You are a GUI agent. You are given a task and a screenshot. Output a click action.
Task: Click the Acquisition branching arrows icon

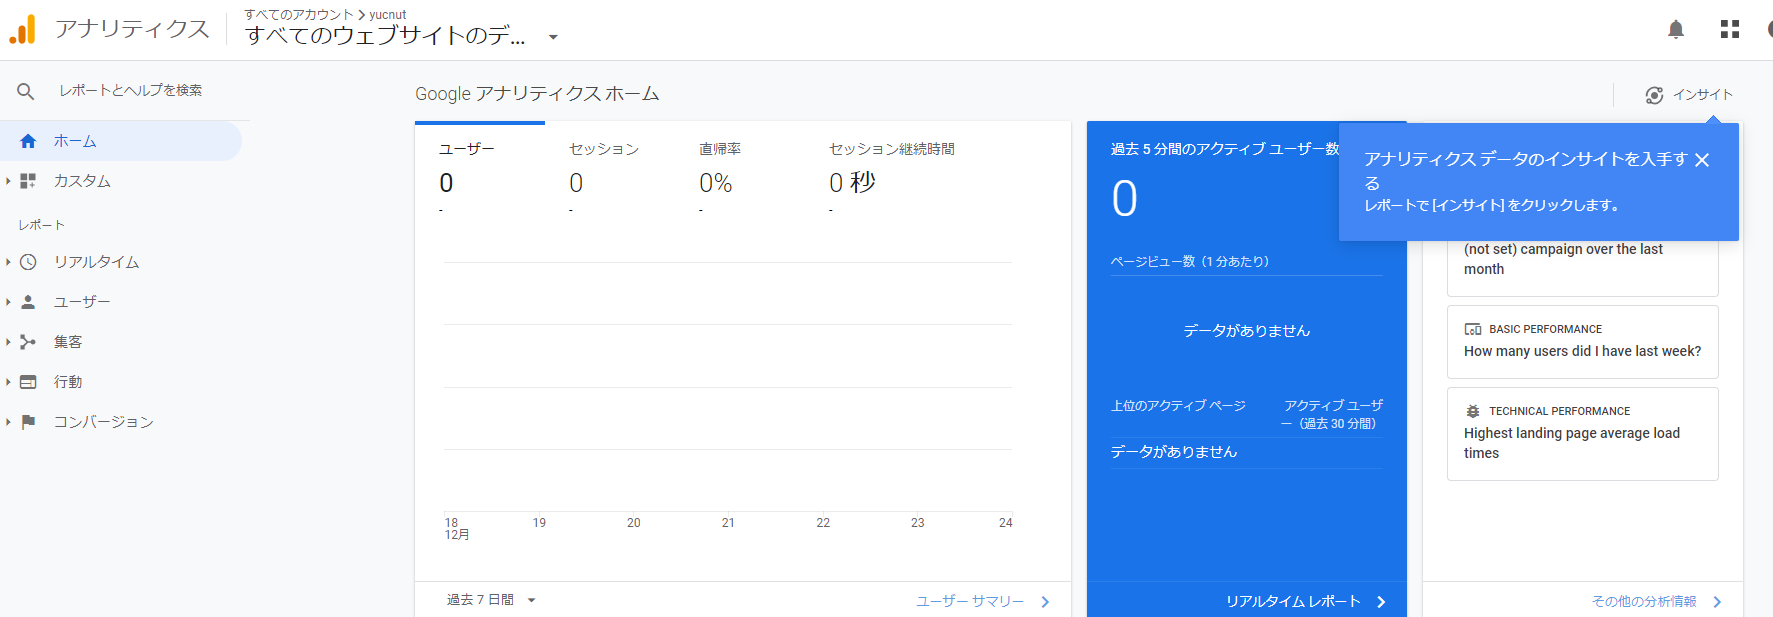[28, 342]
